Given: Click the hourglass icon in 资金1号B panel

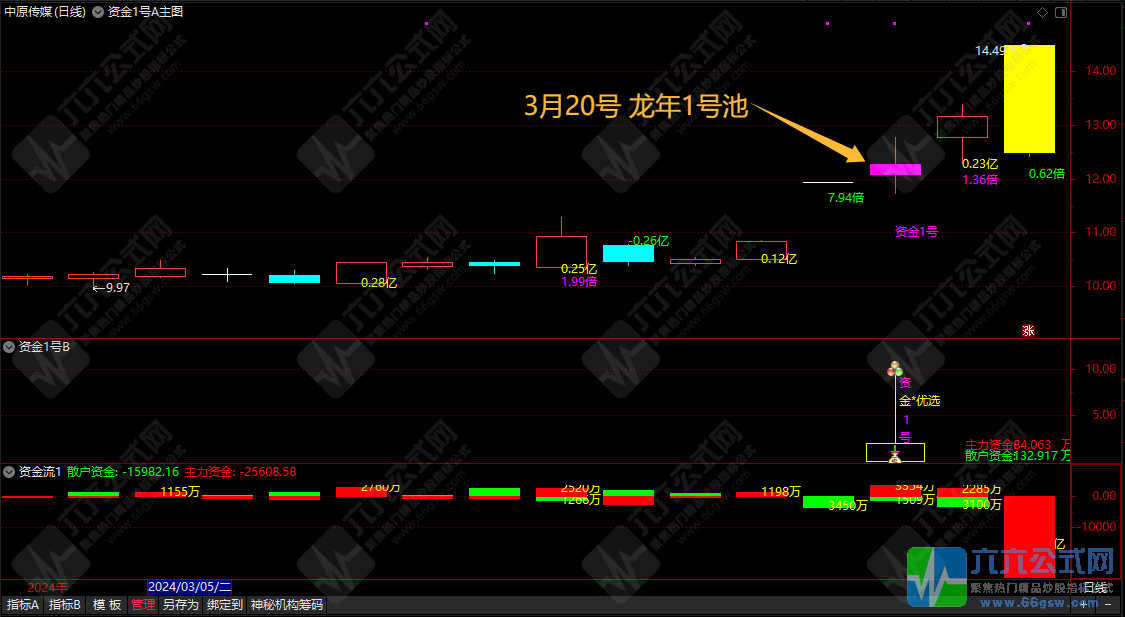Looking at the screenshot, I should point(895,456).
